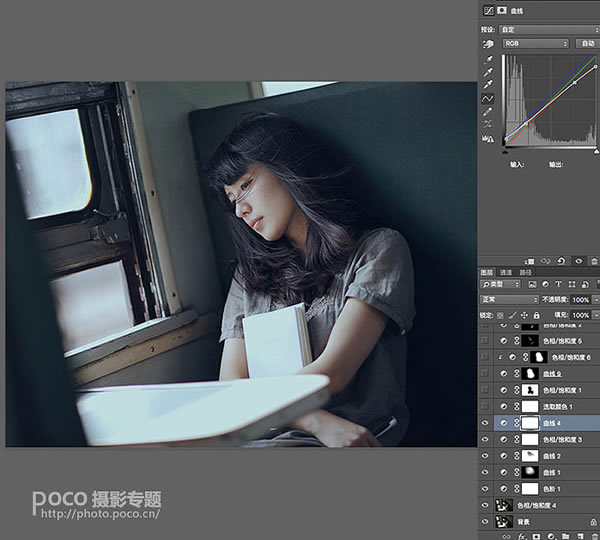Select the pencil draw-curve tool
The width and height of the screenshot is (600, 540).
point(488,112)
